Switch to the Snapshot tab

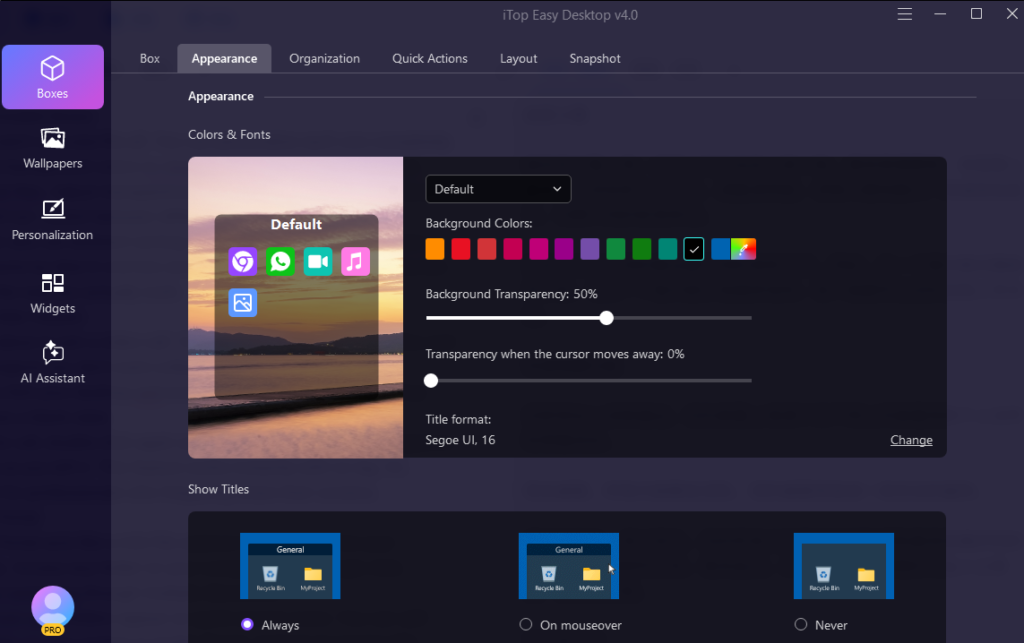595,59
